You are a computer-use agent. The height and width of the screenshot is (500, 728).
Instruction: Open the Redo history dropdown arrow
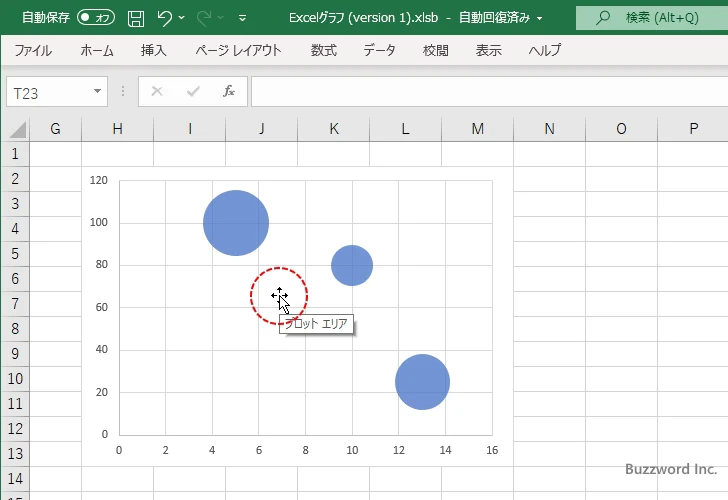point(221,18)
